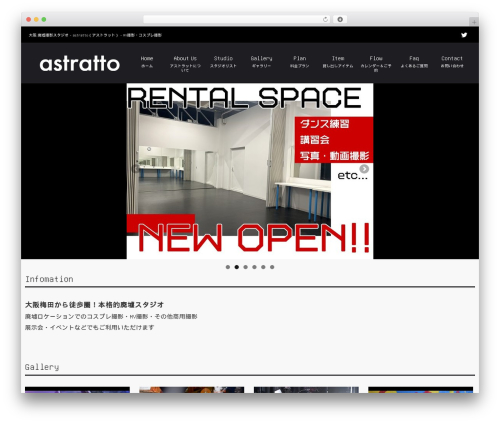This screenshot has width=500, height=423.
Task: Select the fourth slide dot
Action: click(254, 267)
